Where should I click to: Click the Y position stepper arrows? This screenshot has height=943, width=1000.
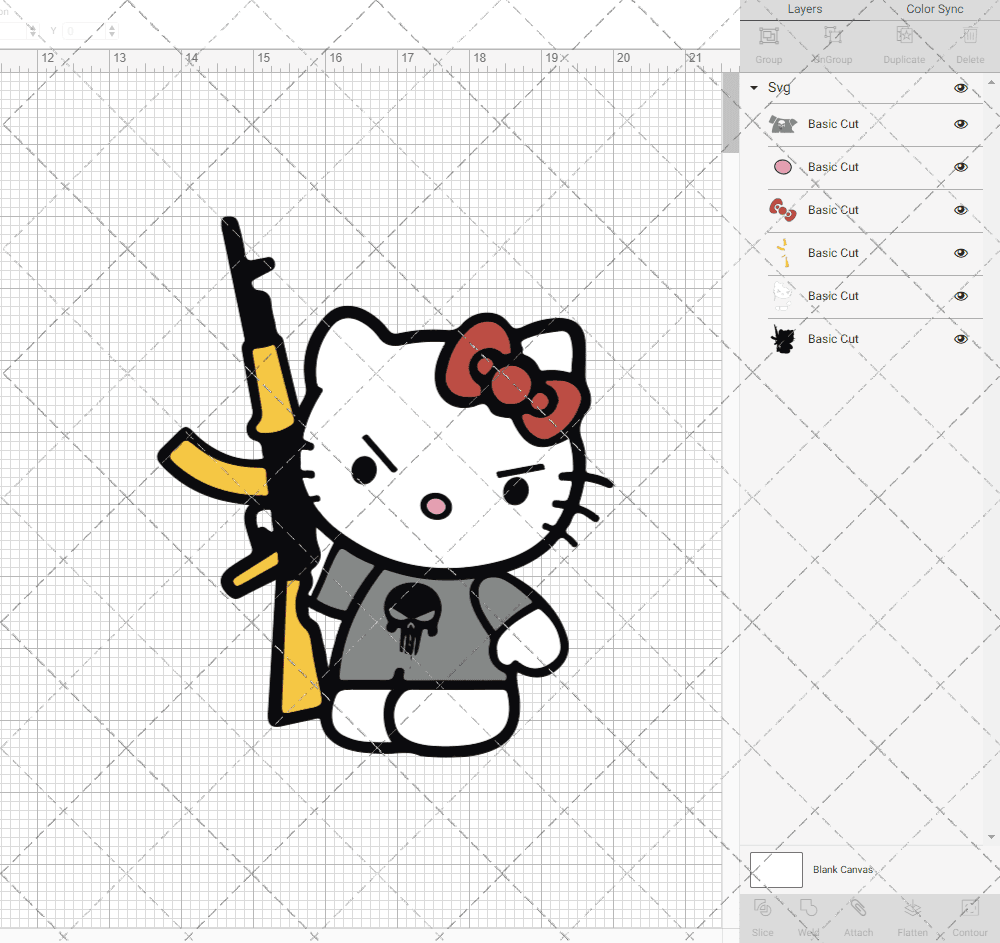[112, 31]
